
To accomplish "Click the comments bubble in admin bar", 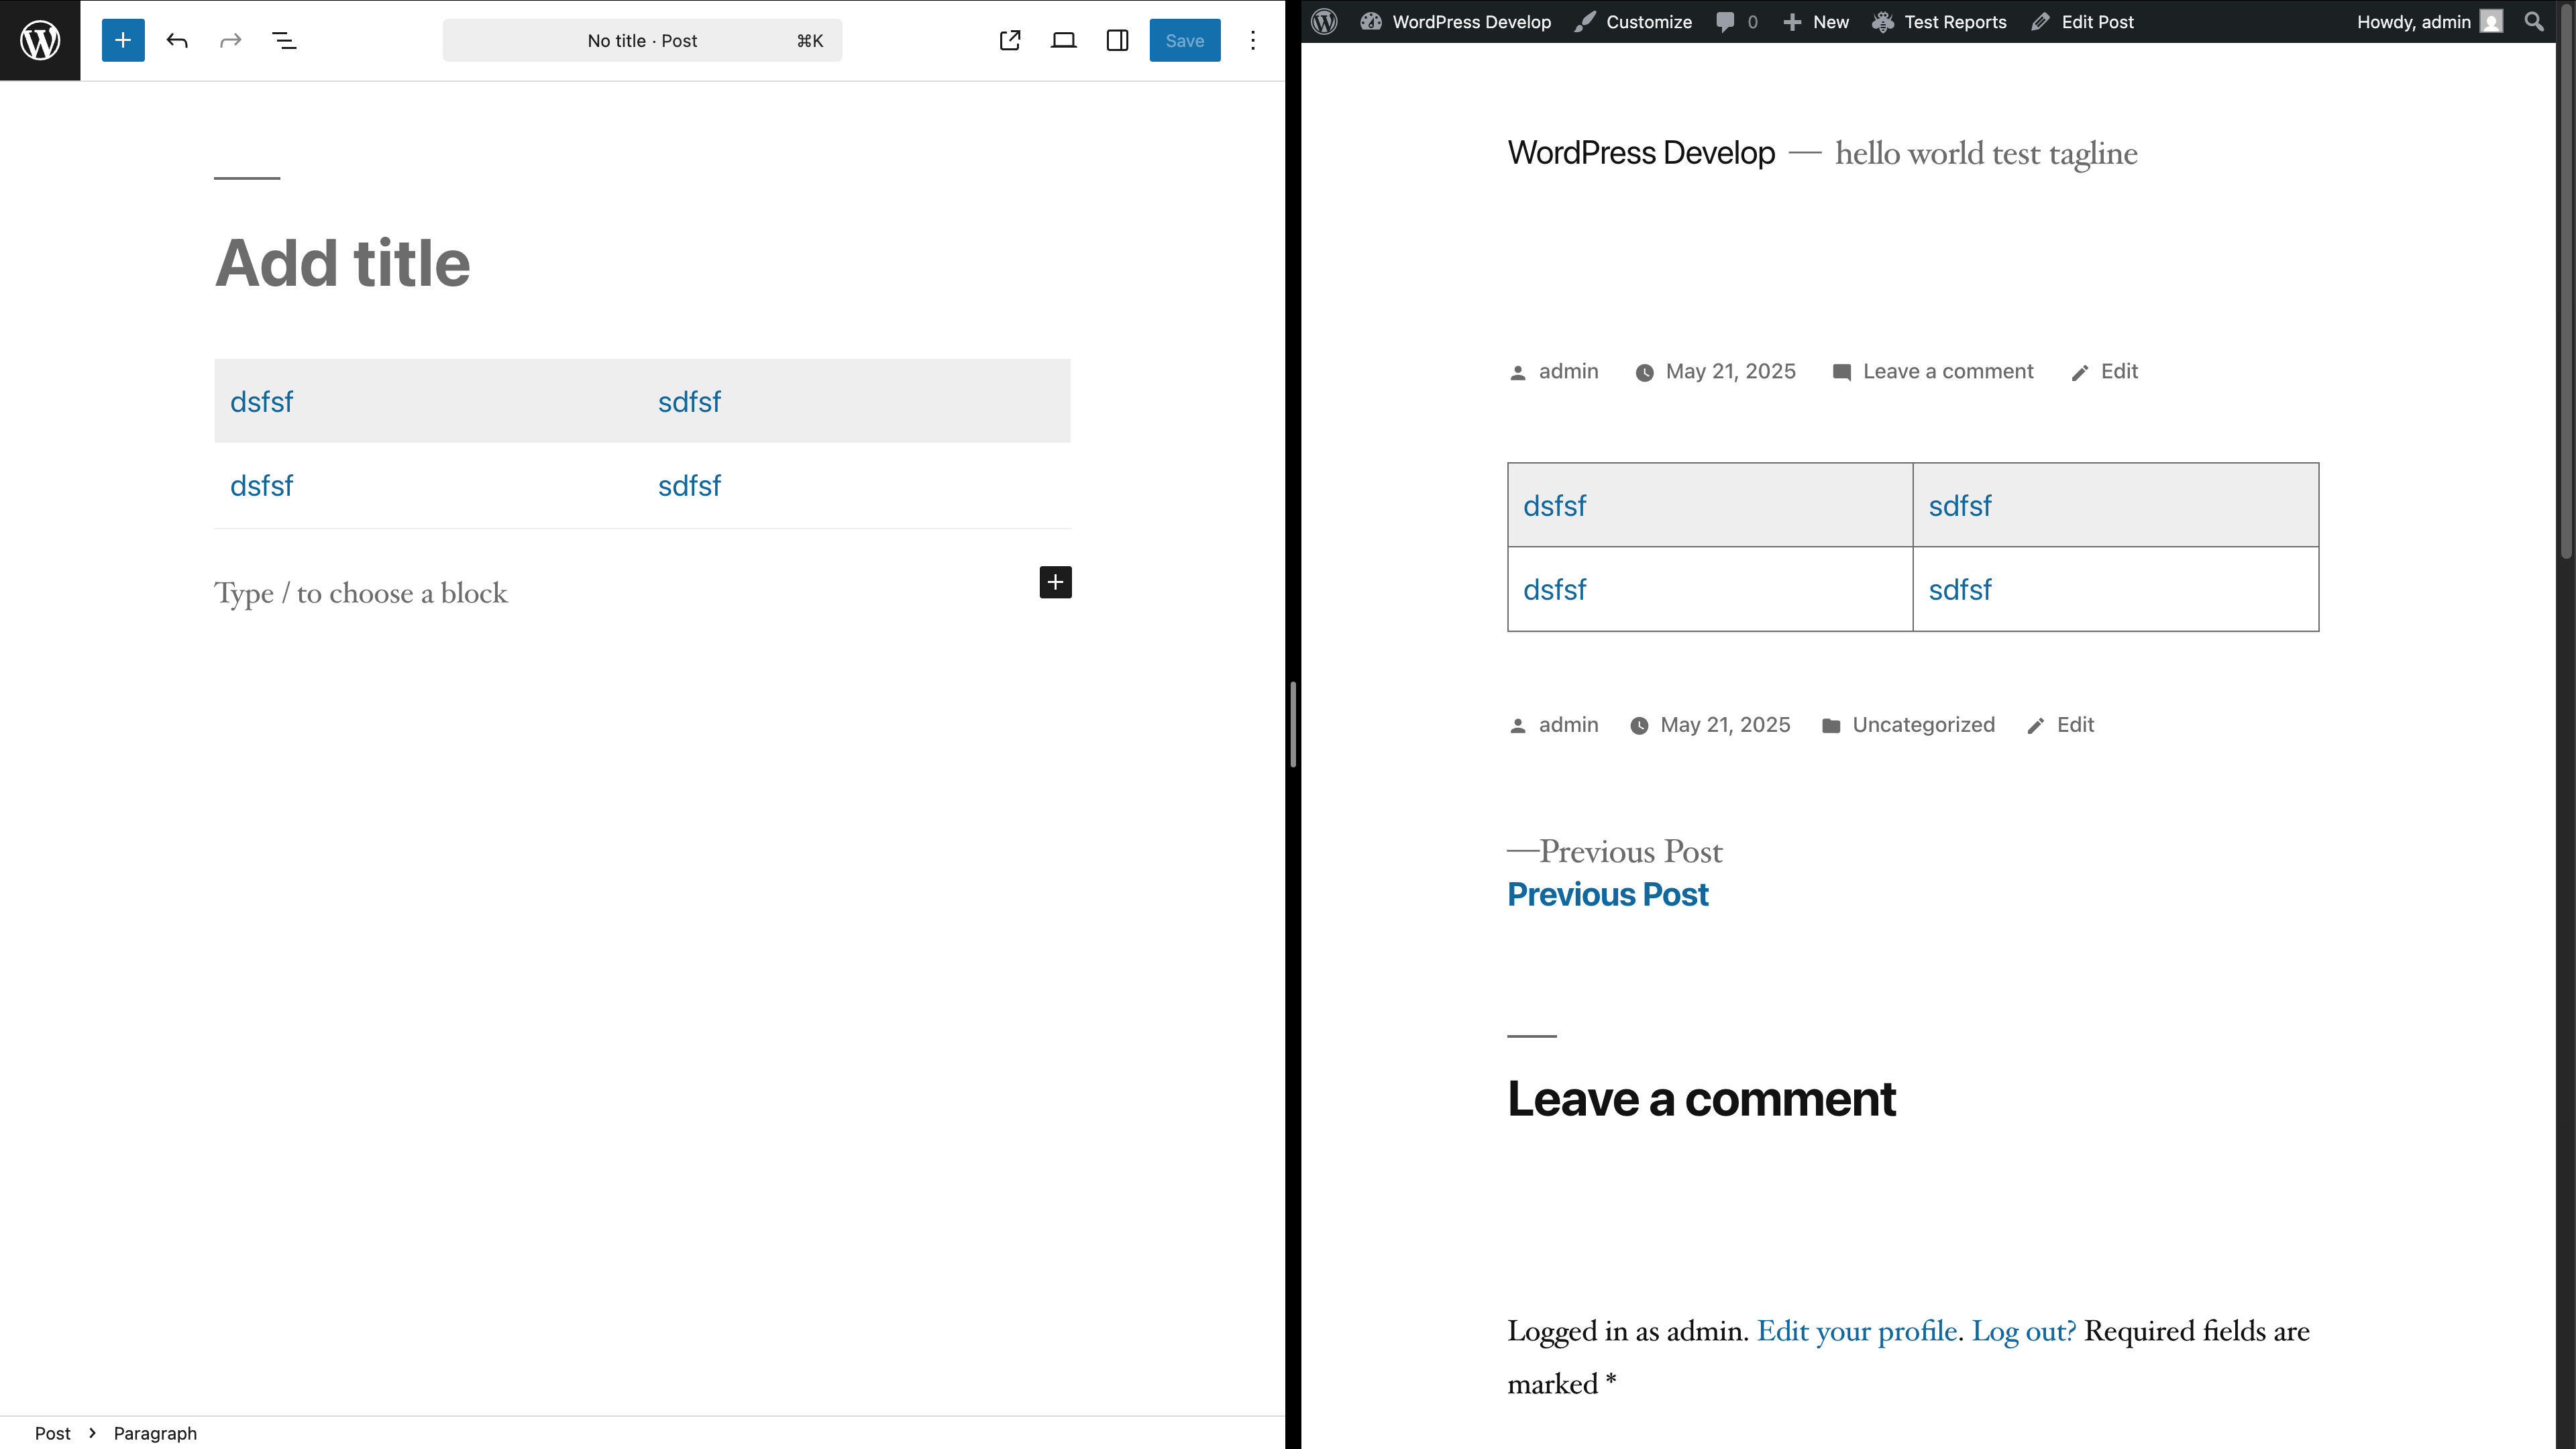I will click(x=1736, y=22).
